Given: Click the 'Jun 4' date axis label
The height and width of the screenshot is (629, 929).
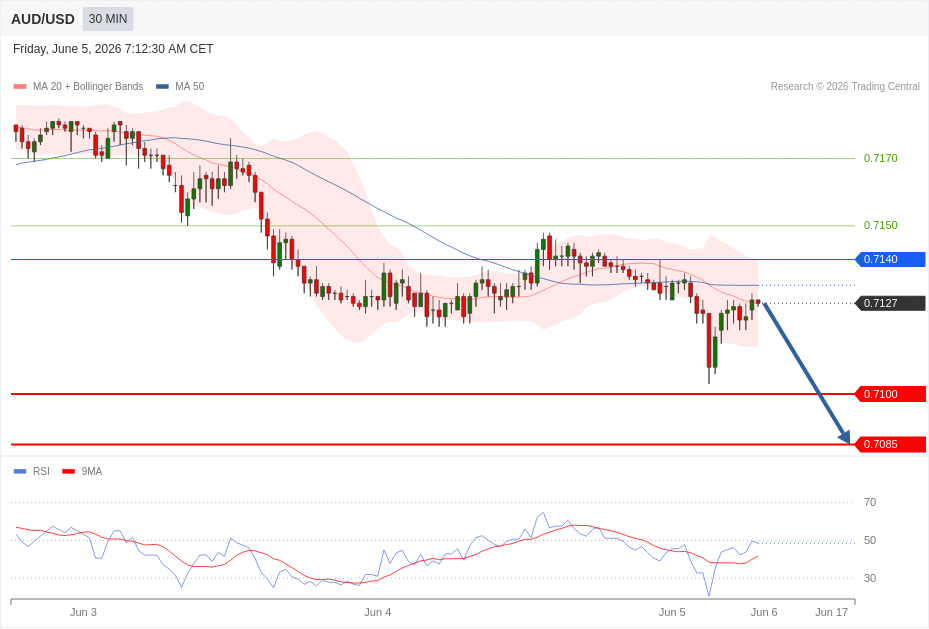Looking at the screenshot, I should 377,612.
